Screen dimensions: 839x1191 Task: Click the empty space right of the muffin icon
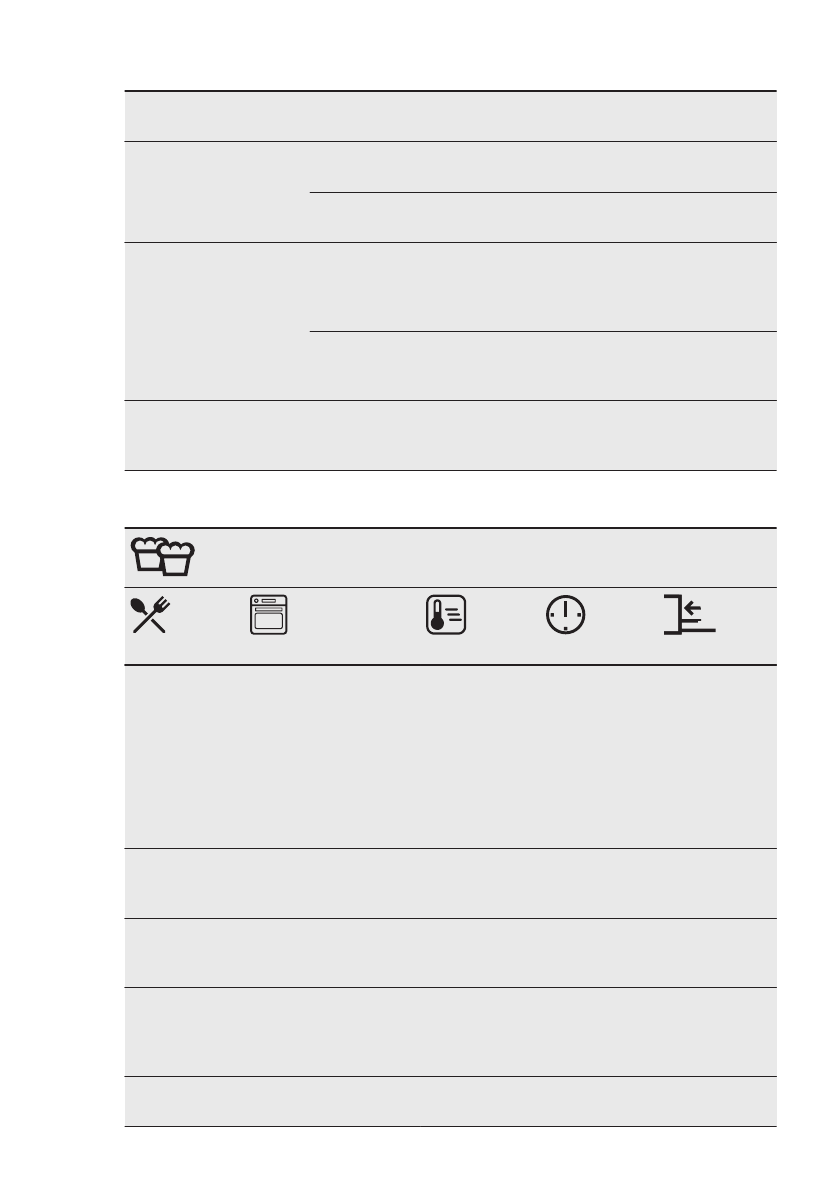click(x=486, y=558)
